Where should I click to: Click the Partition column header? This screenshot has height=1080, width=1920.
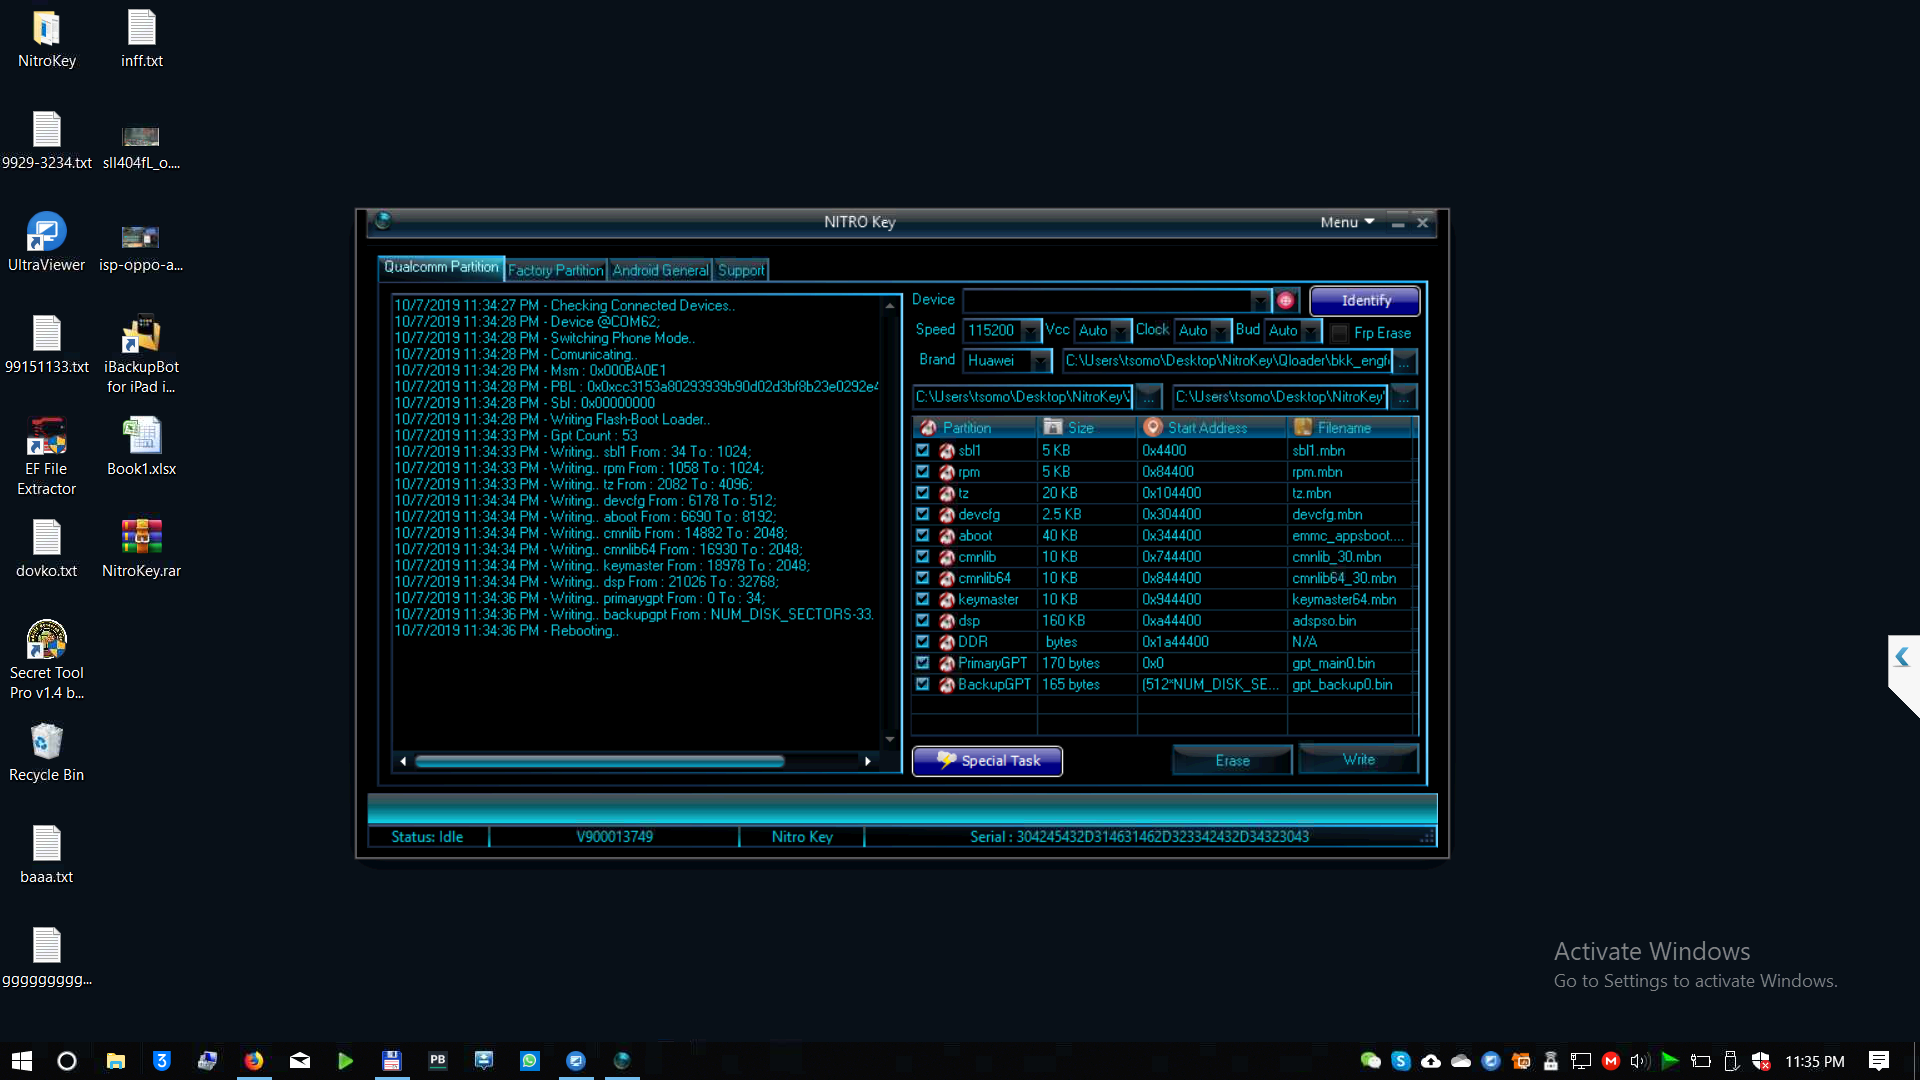coord(975,428)
